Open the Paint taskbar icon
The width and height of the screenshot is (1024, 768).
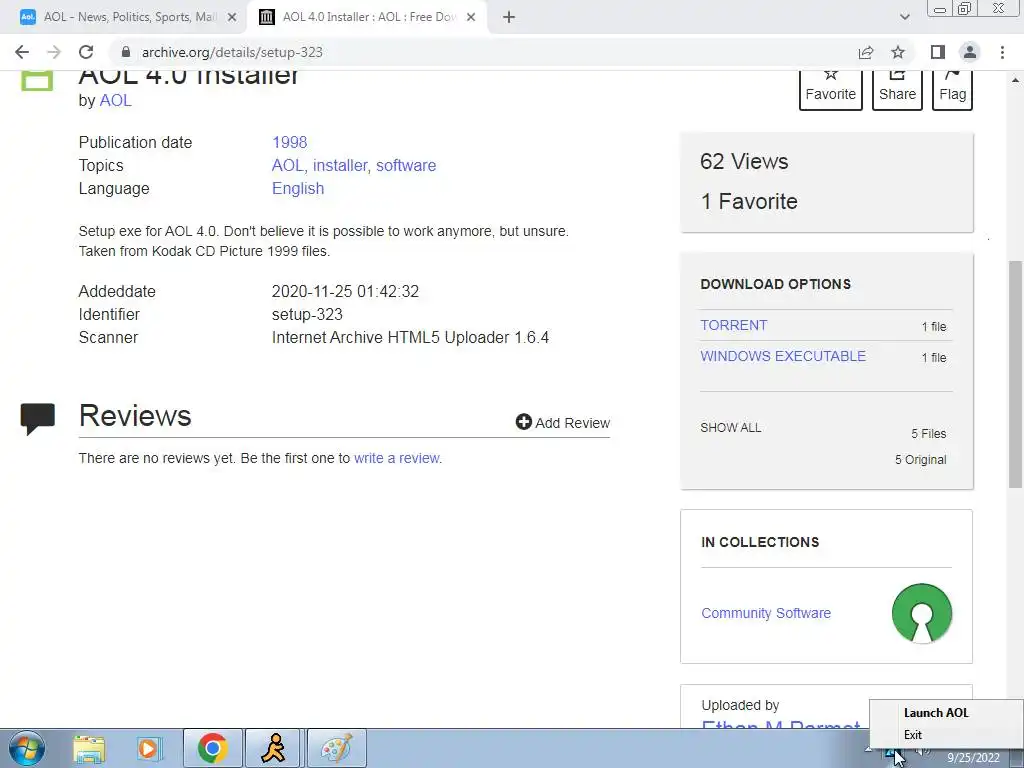click(x=337, y=748)
